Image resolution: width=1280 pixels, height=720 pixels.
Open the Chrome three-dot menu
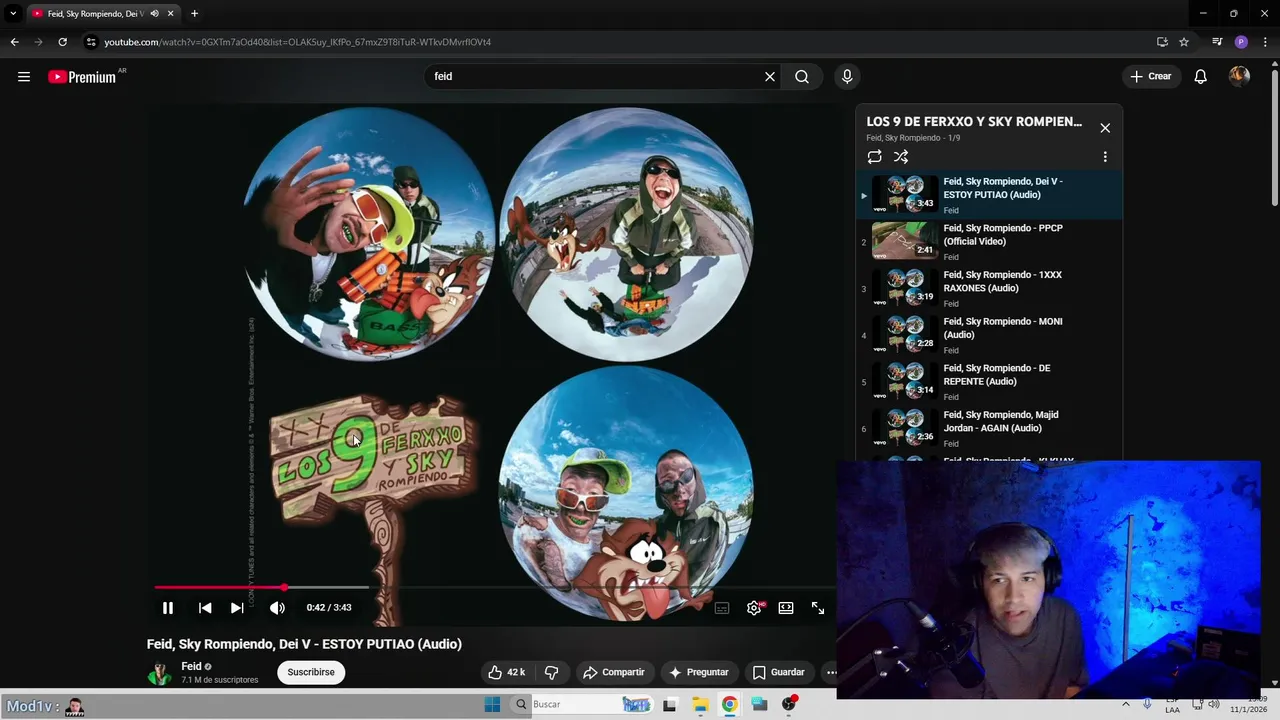(1265, 42)
